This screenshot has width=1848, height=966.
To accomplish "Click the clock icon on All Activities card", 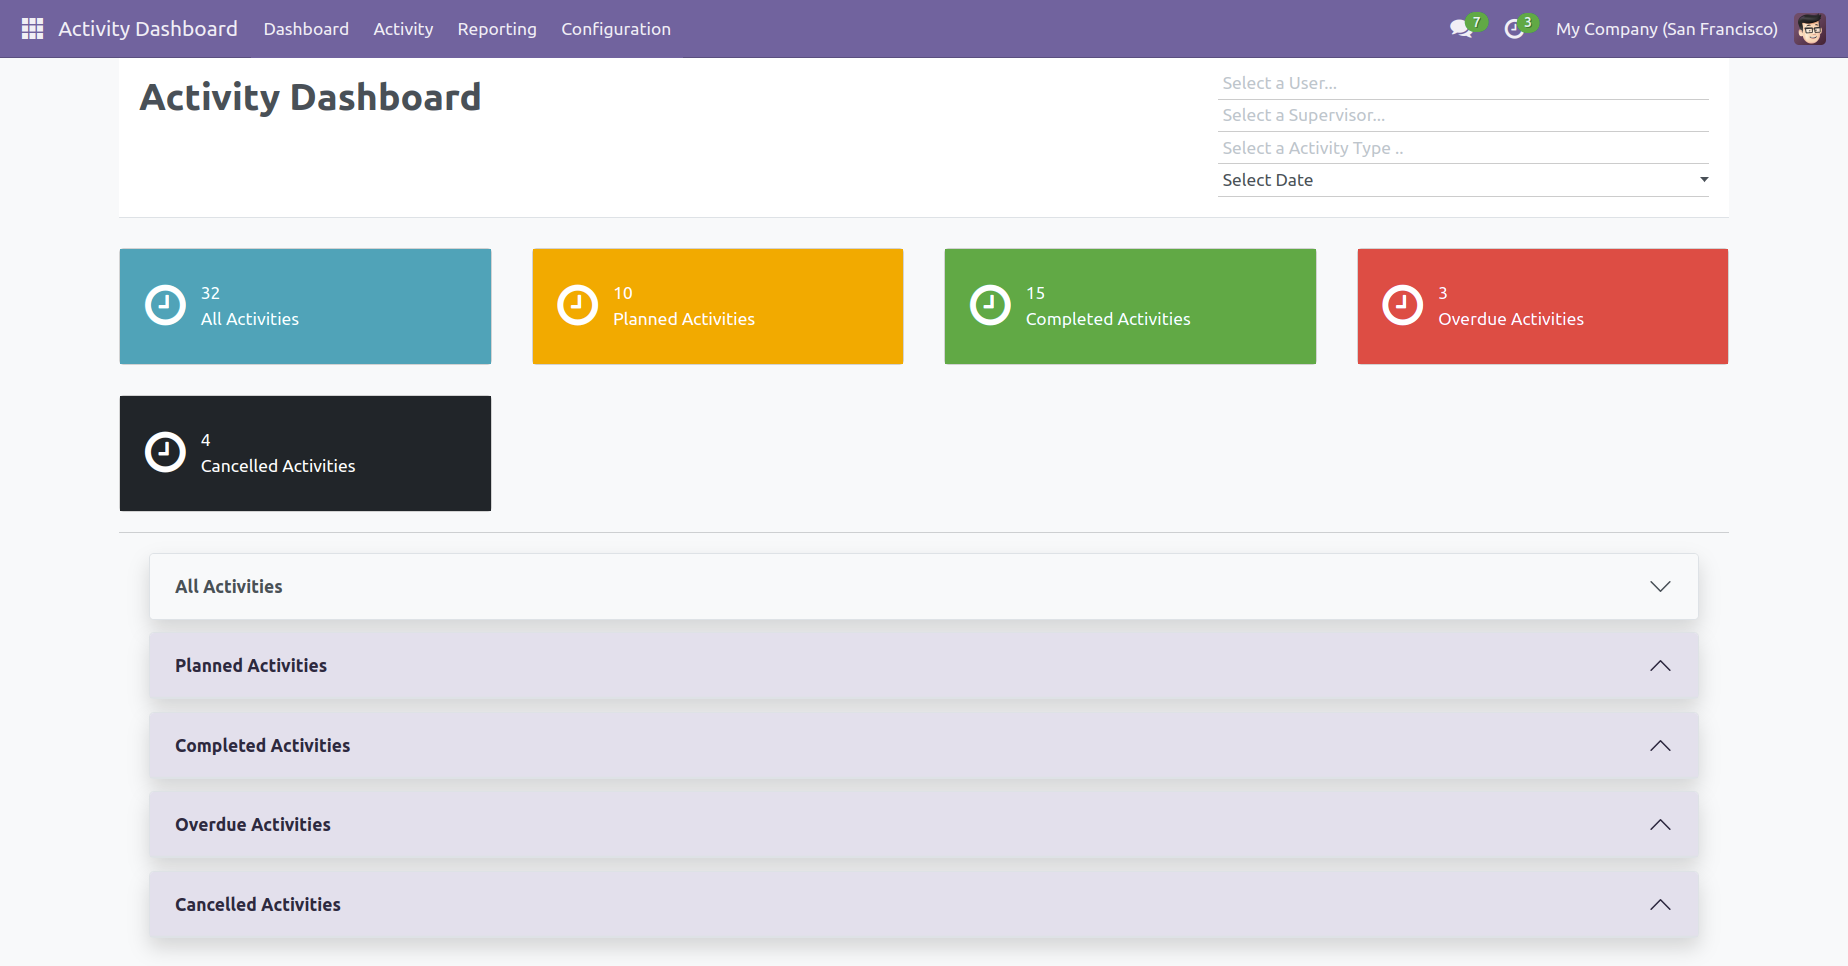I will 165,306.
